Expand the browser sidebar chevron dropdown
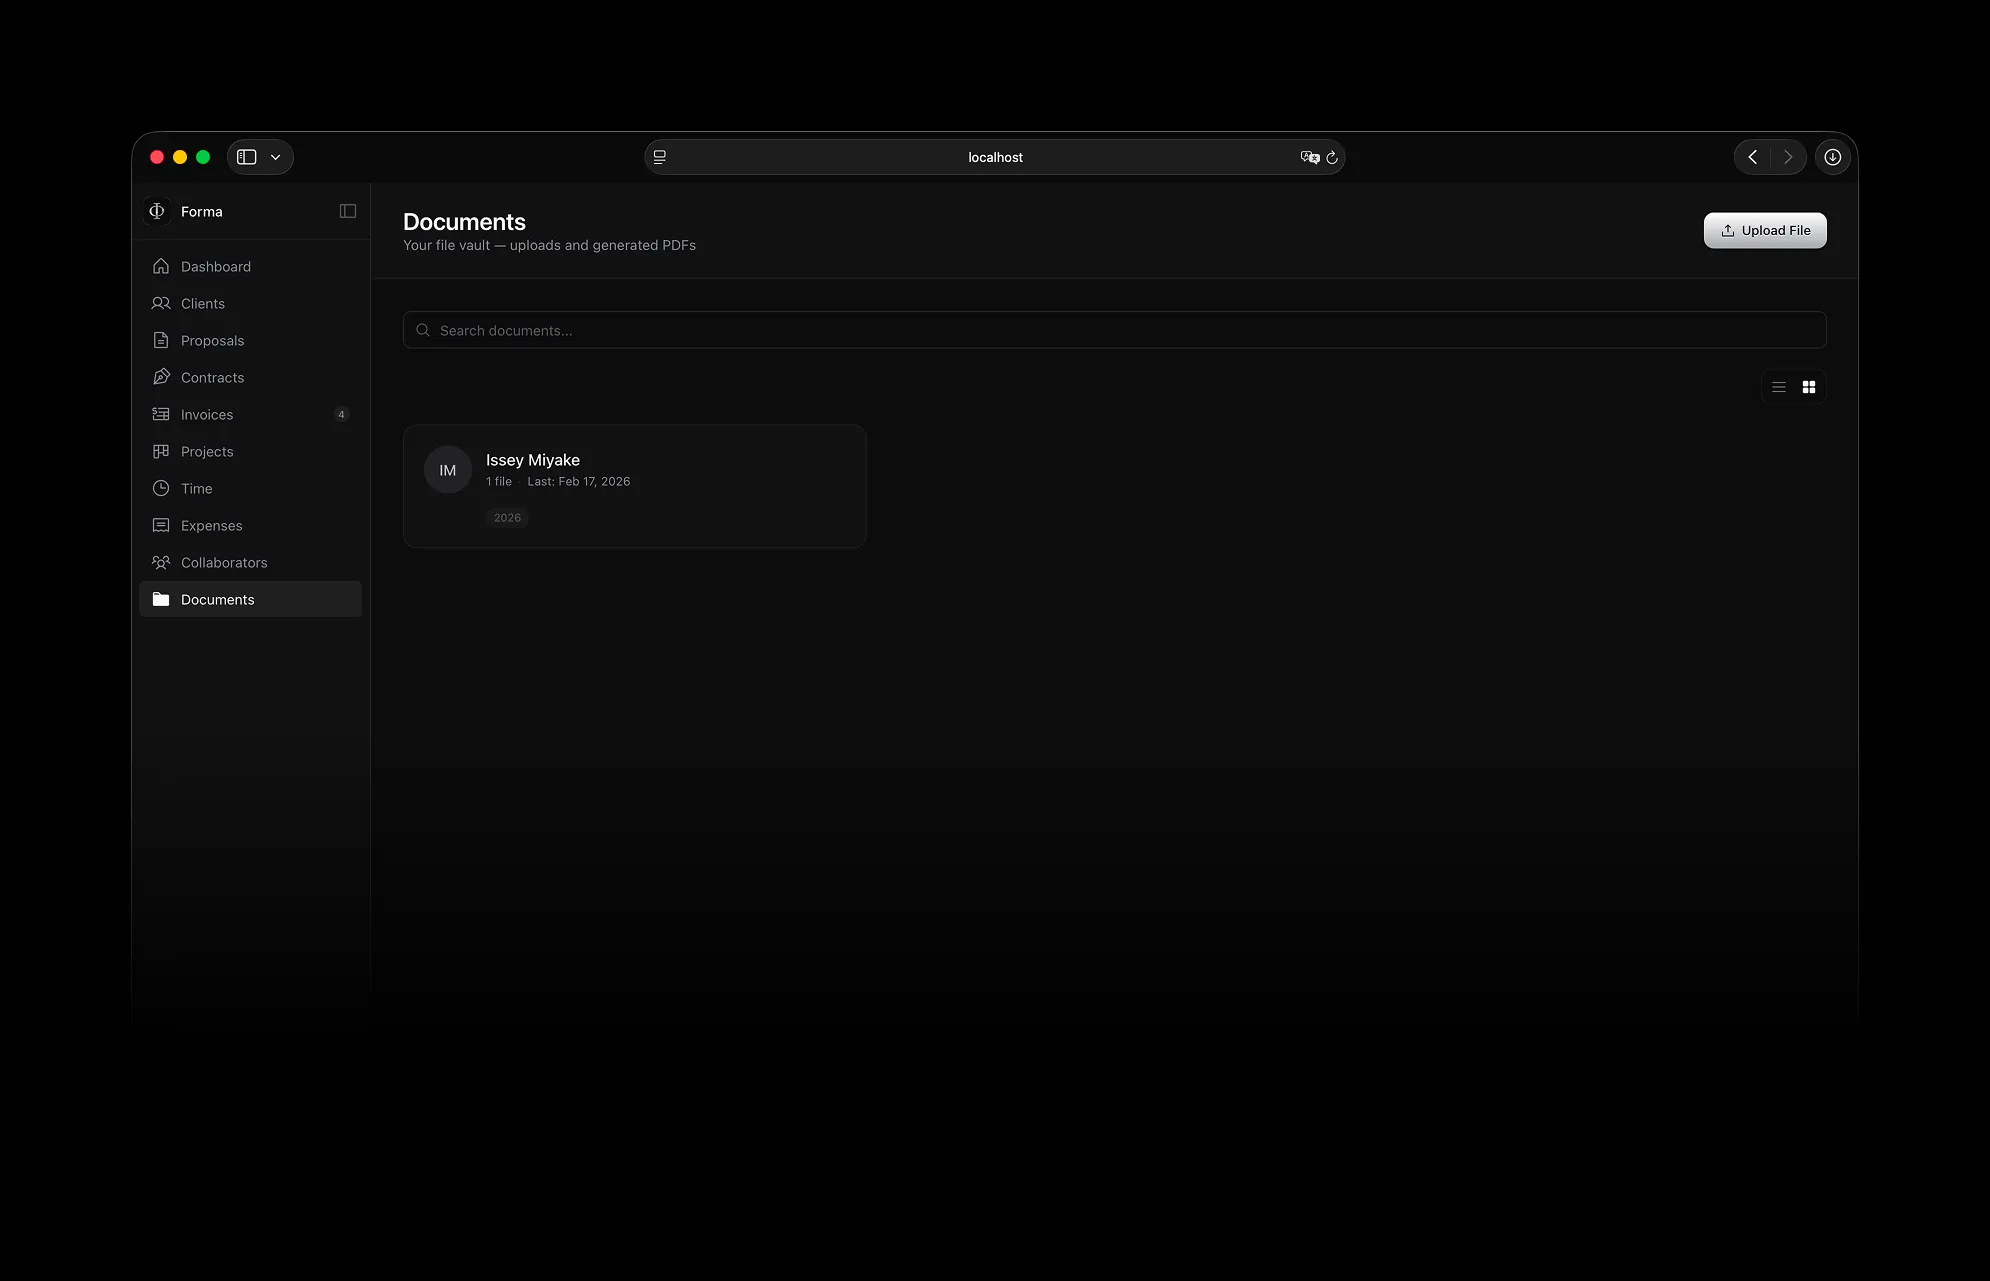 coord(275,157)
